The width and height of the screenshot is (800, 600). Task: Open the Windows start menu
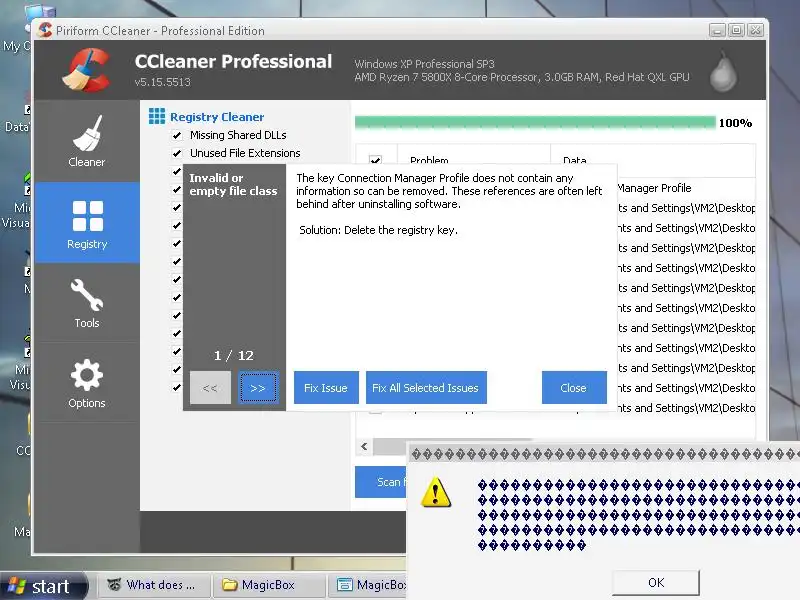tap(43, 586)
